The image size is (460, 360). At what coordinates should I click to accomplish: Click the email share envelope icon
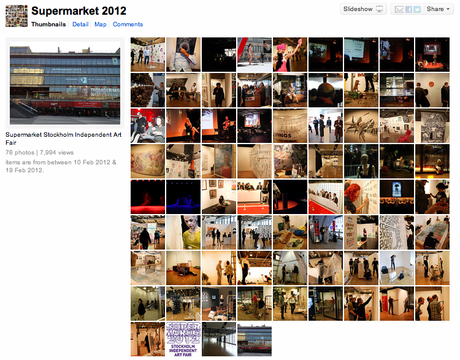click(x=398, y=9)
